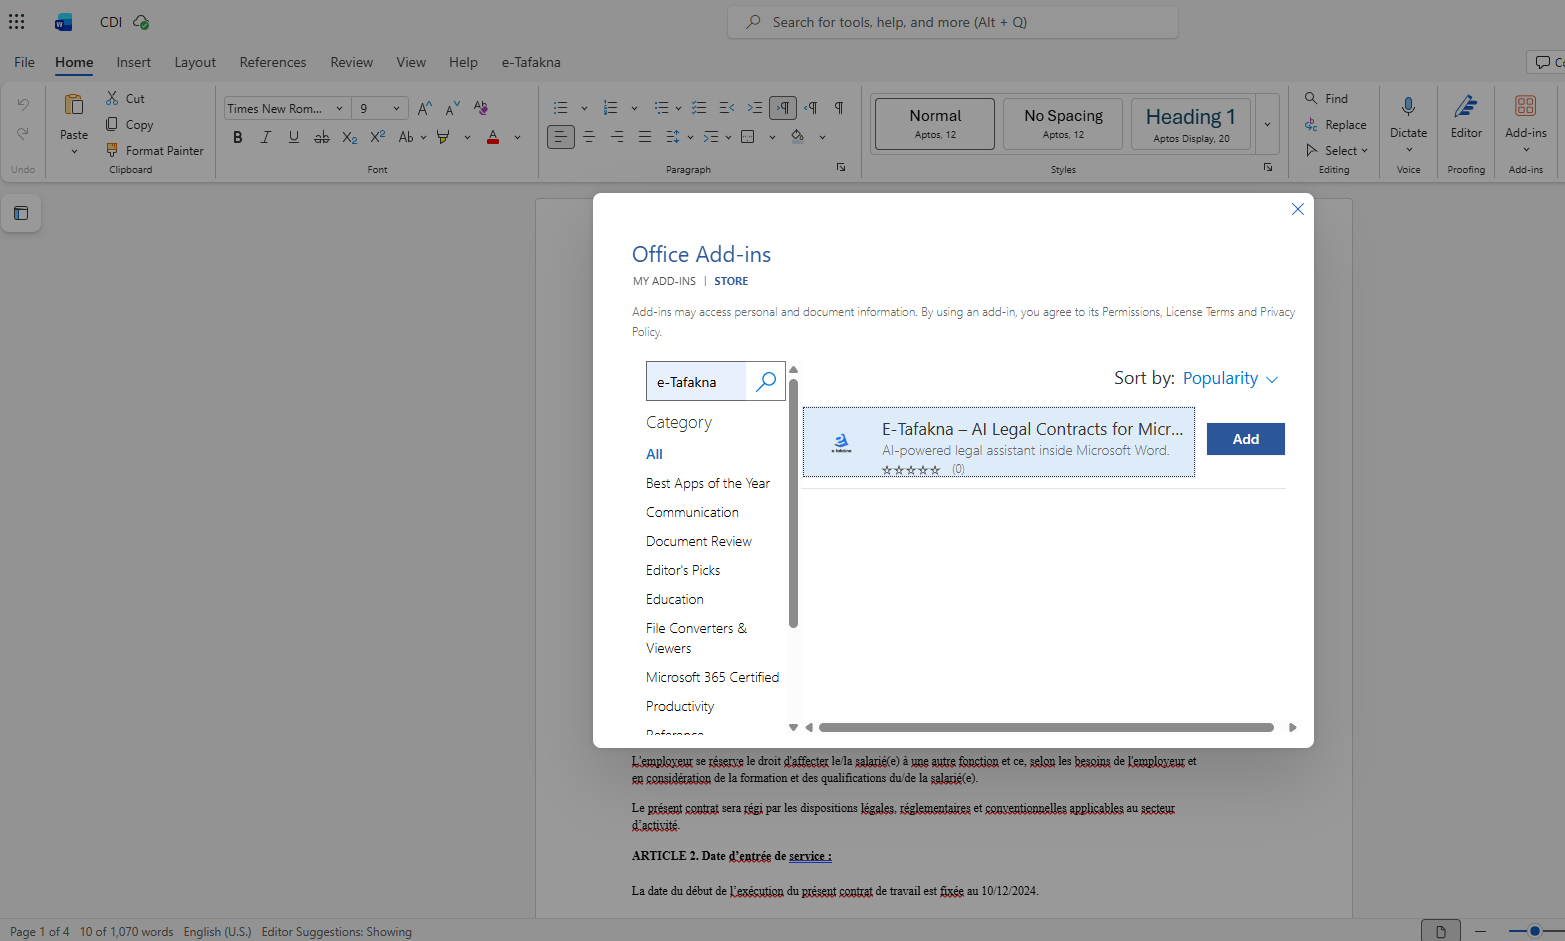Clear formatting with the eraser A icon
1565x941 pixels.
pos(481,108)
